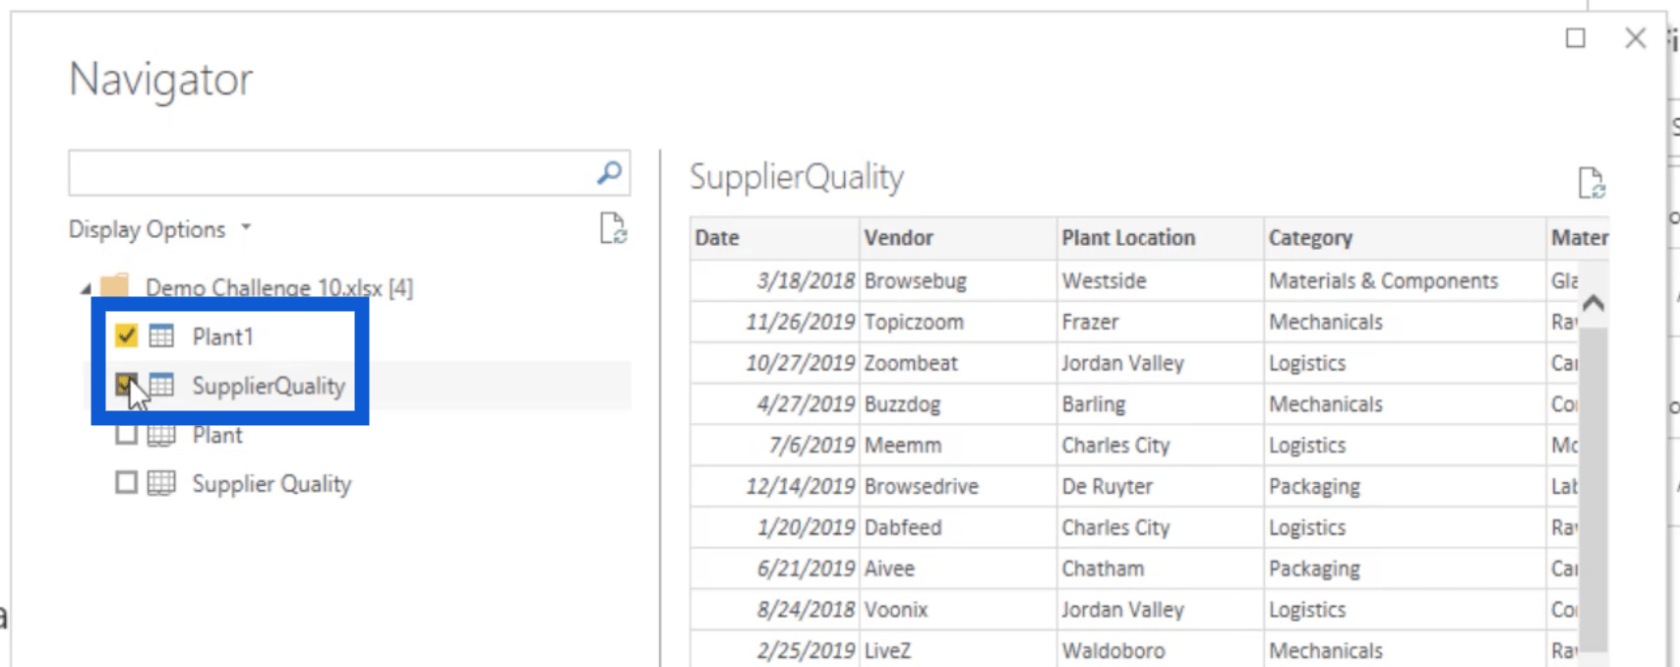Click the Waldoboro plant location cell
Screen dimensions: 1680x667
[x=1160, y=650]
